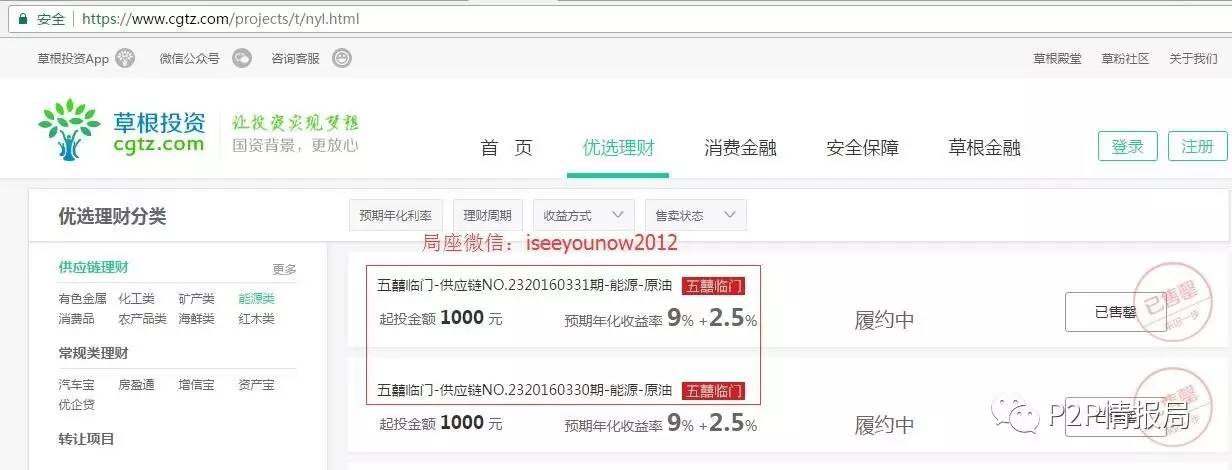This screenshot has width=1232, height=470.
Task: Select 优选理财 tab
Action: click(x=618, y=148)
